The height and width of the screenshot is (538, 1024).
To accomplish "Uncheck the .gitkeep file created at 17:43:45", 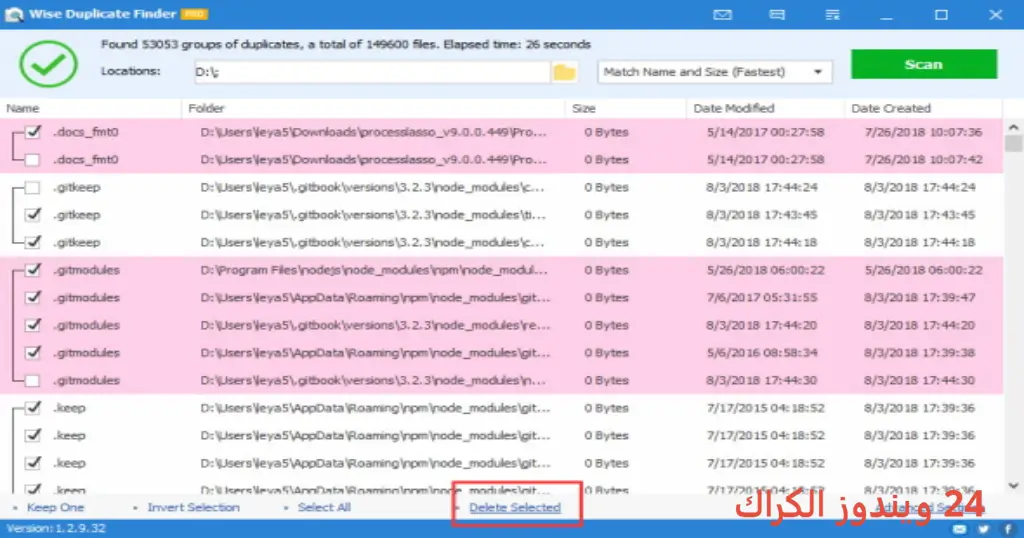I will (33, 215).
